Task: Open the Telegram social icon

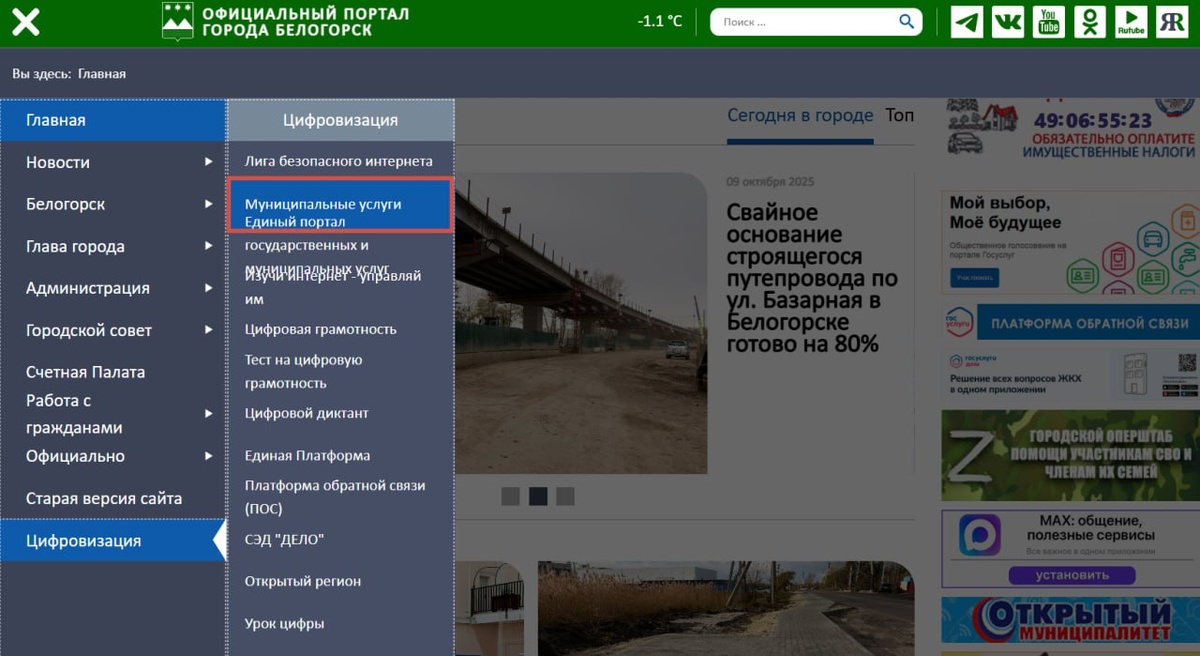Action: (x=966, y=22)
